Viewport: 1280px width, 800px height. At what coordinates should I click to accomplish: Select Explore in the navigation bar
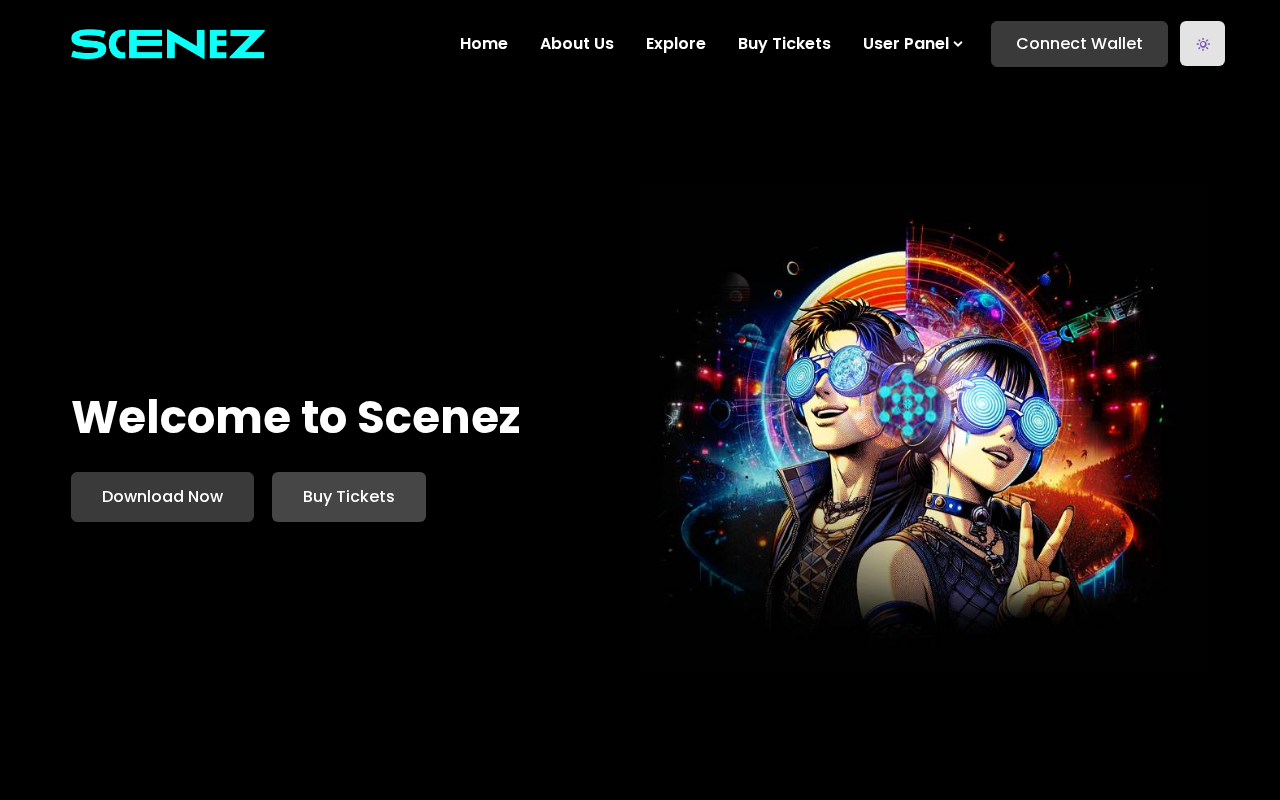676,44
